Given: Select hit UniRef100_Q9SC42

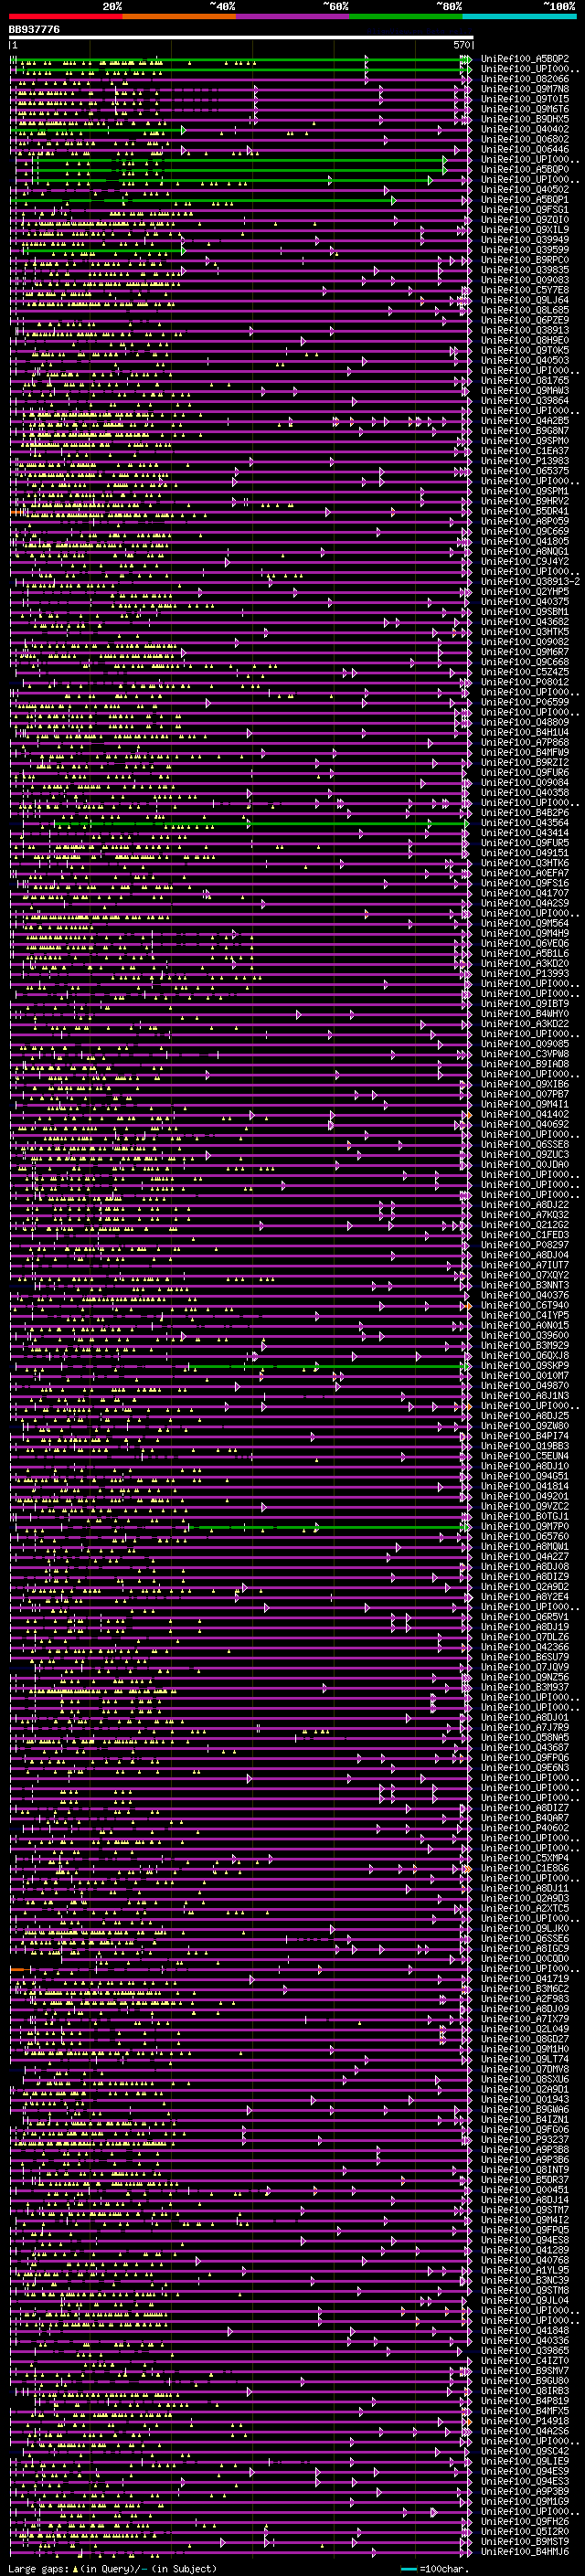Looking at the screenshot, I should [x=525, y=2451].
